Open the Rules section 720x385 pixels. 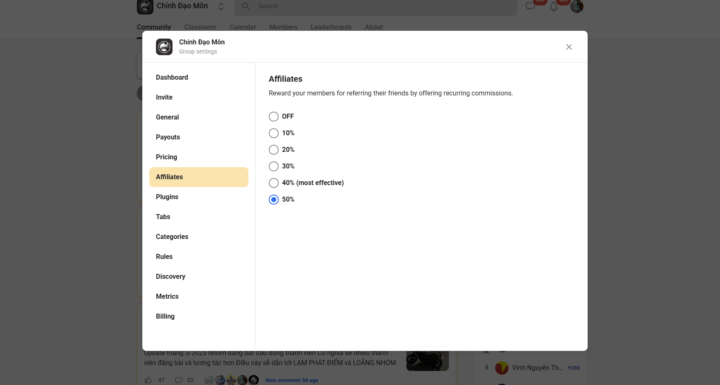pyautogui.click(x=198, y=257)
